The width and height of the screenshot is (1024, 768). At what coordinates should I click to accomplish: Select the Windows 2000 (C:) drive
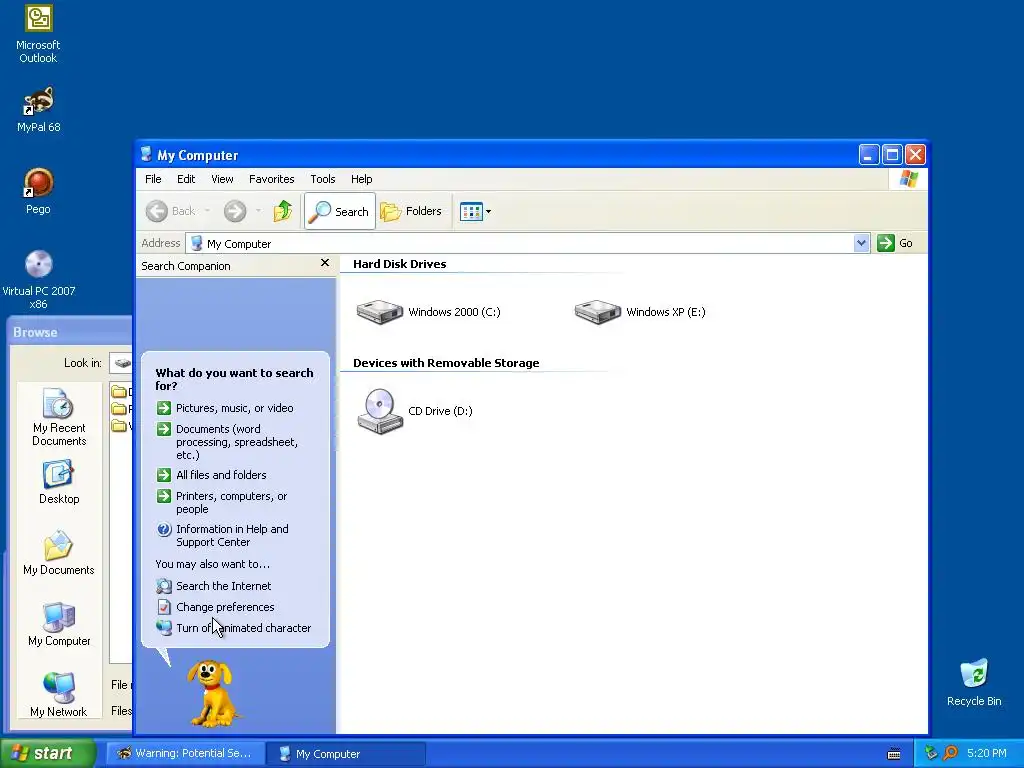pos(428,312)
